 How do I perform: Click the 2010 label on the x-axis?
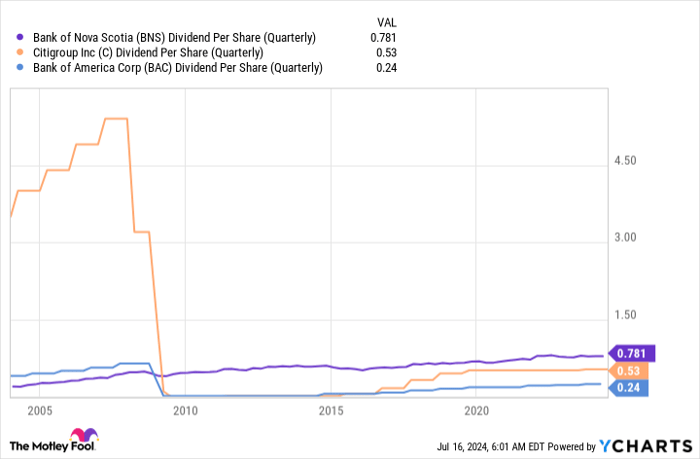point(185,411)
